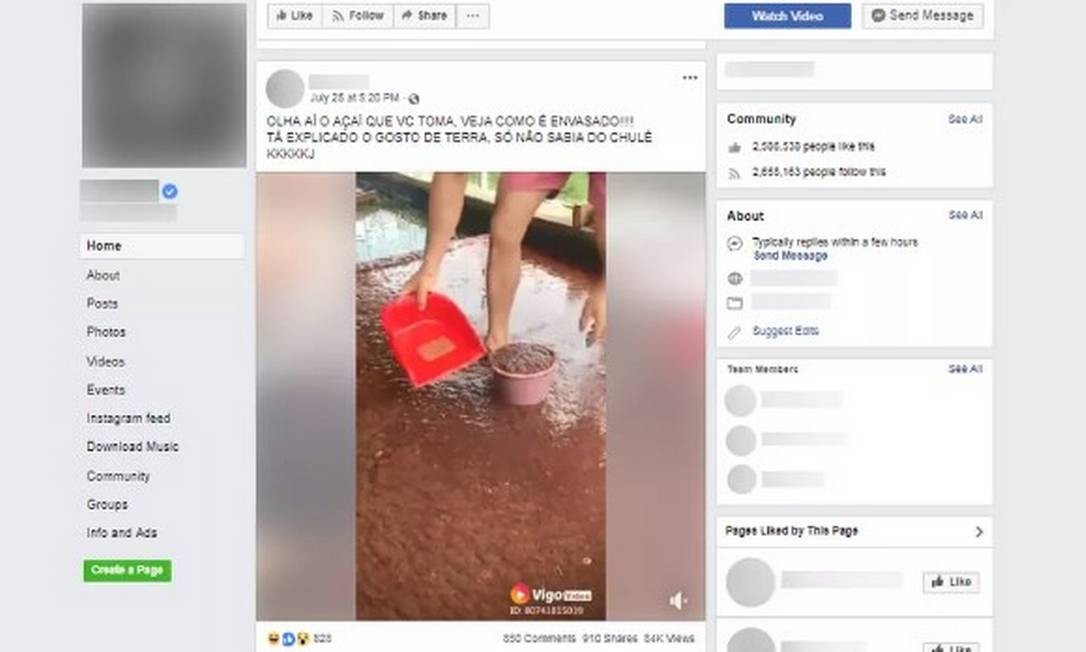Image resolution: width=1086 pixels, height=652 pixels.
Task: Follow the page via Follow button
Action: pyautogui.click(x=358, y=16)
